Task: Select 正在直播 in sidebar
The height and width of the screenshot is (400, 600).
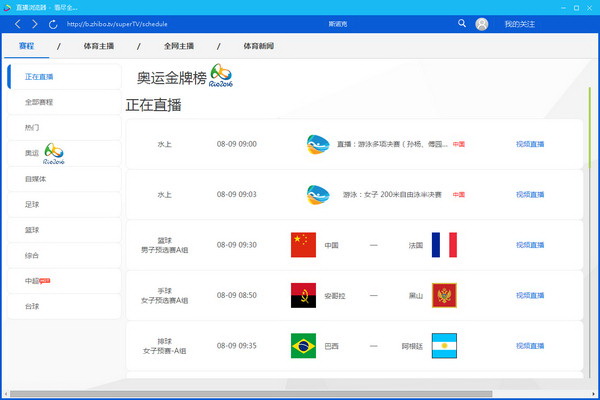Action: [64, 77]
